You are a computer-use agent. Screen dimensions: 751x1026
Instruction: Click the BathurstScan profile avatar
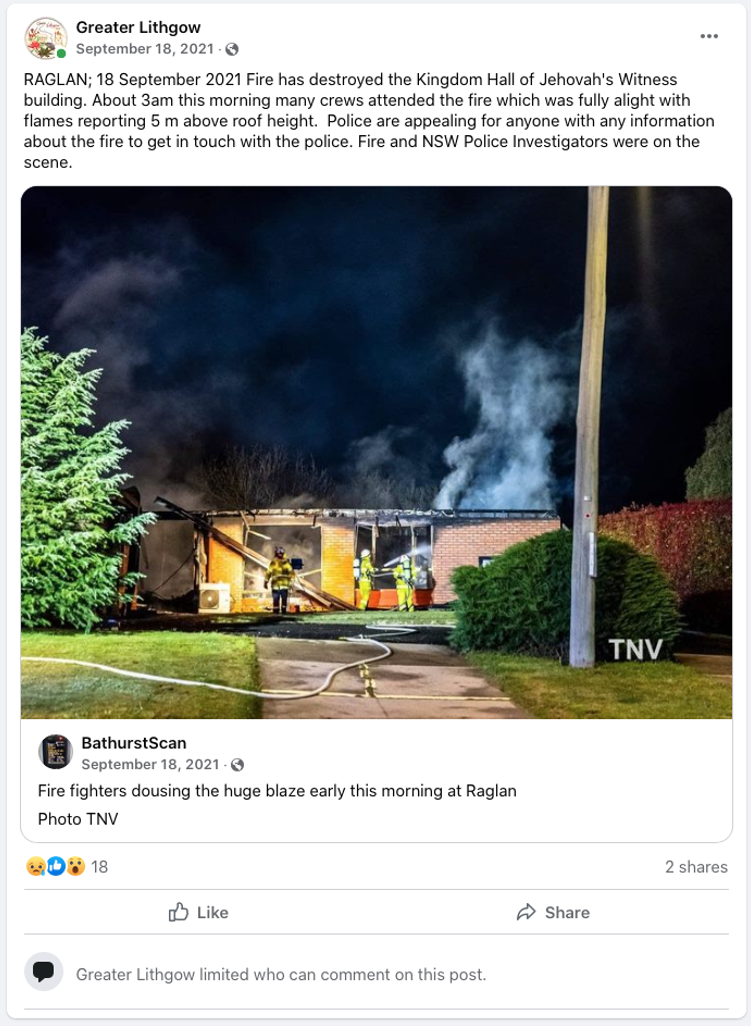pos(56,751)
